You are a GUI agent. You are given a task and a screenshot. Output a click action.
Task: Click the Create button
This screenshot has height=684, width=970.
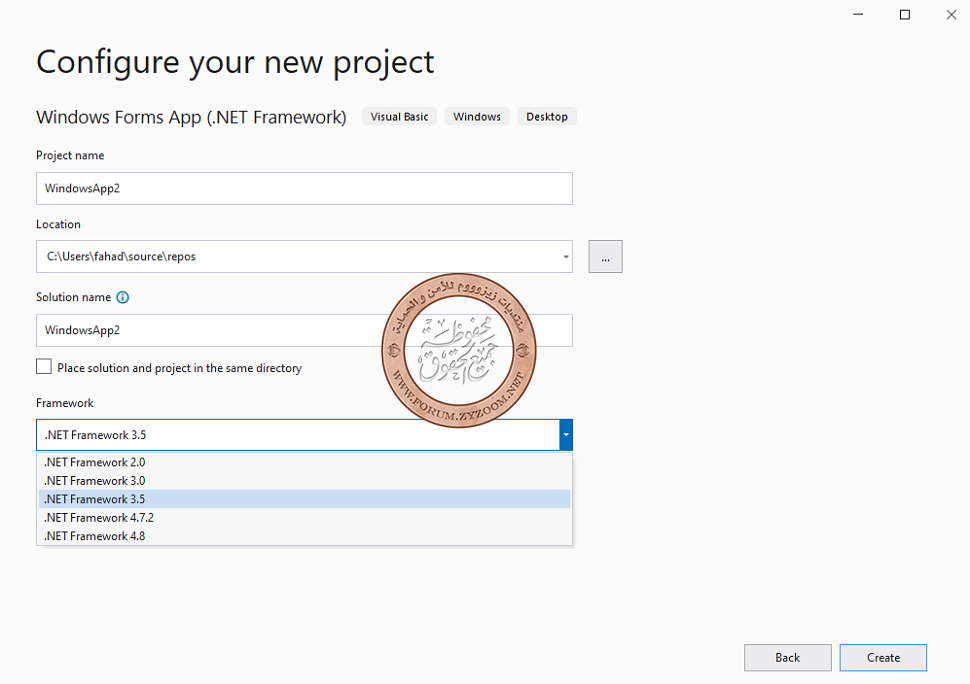tap(883, 657)
